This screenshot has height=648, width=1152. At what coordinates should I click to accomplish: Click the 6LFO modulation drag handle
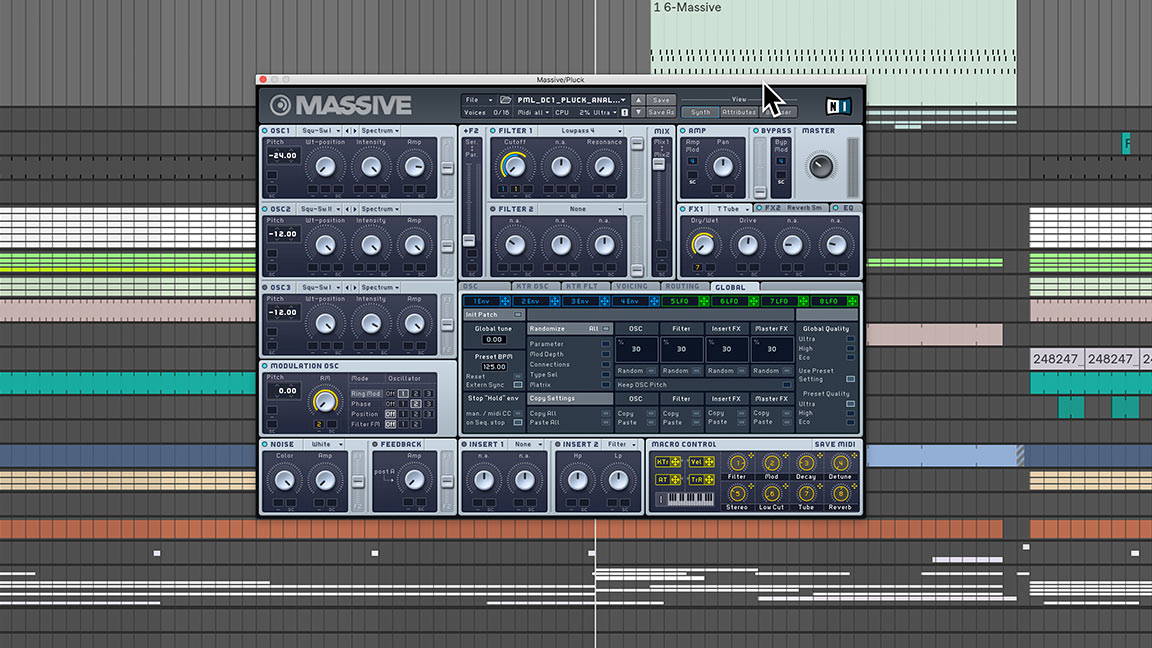pos(753,301)
